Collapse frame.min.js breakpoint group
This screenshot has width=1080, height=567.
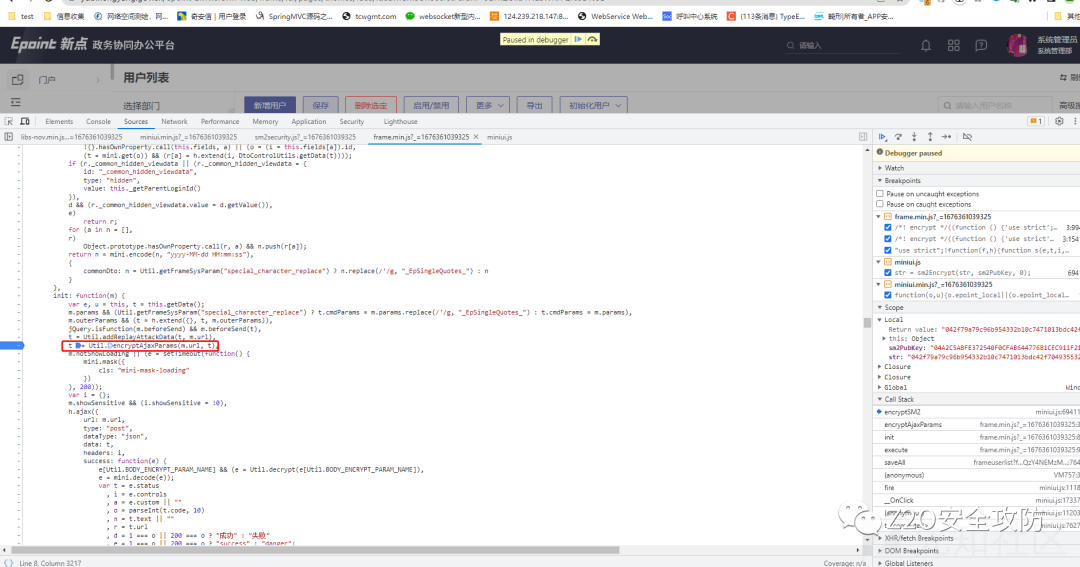878,216
